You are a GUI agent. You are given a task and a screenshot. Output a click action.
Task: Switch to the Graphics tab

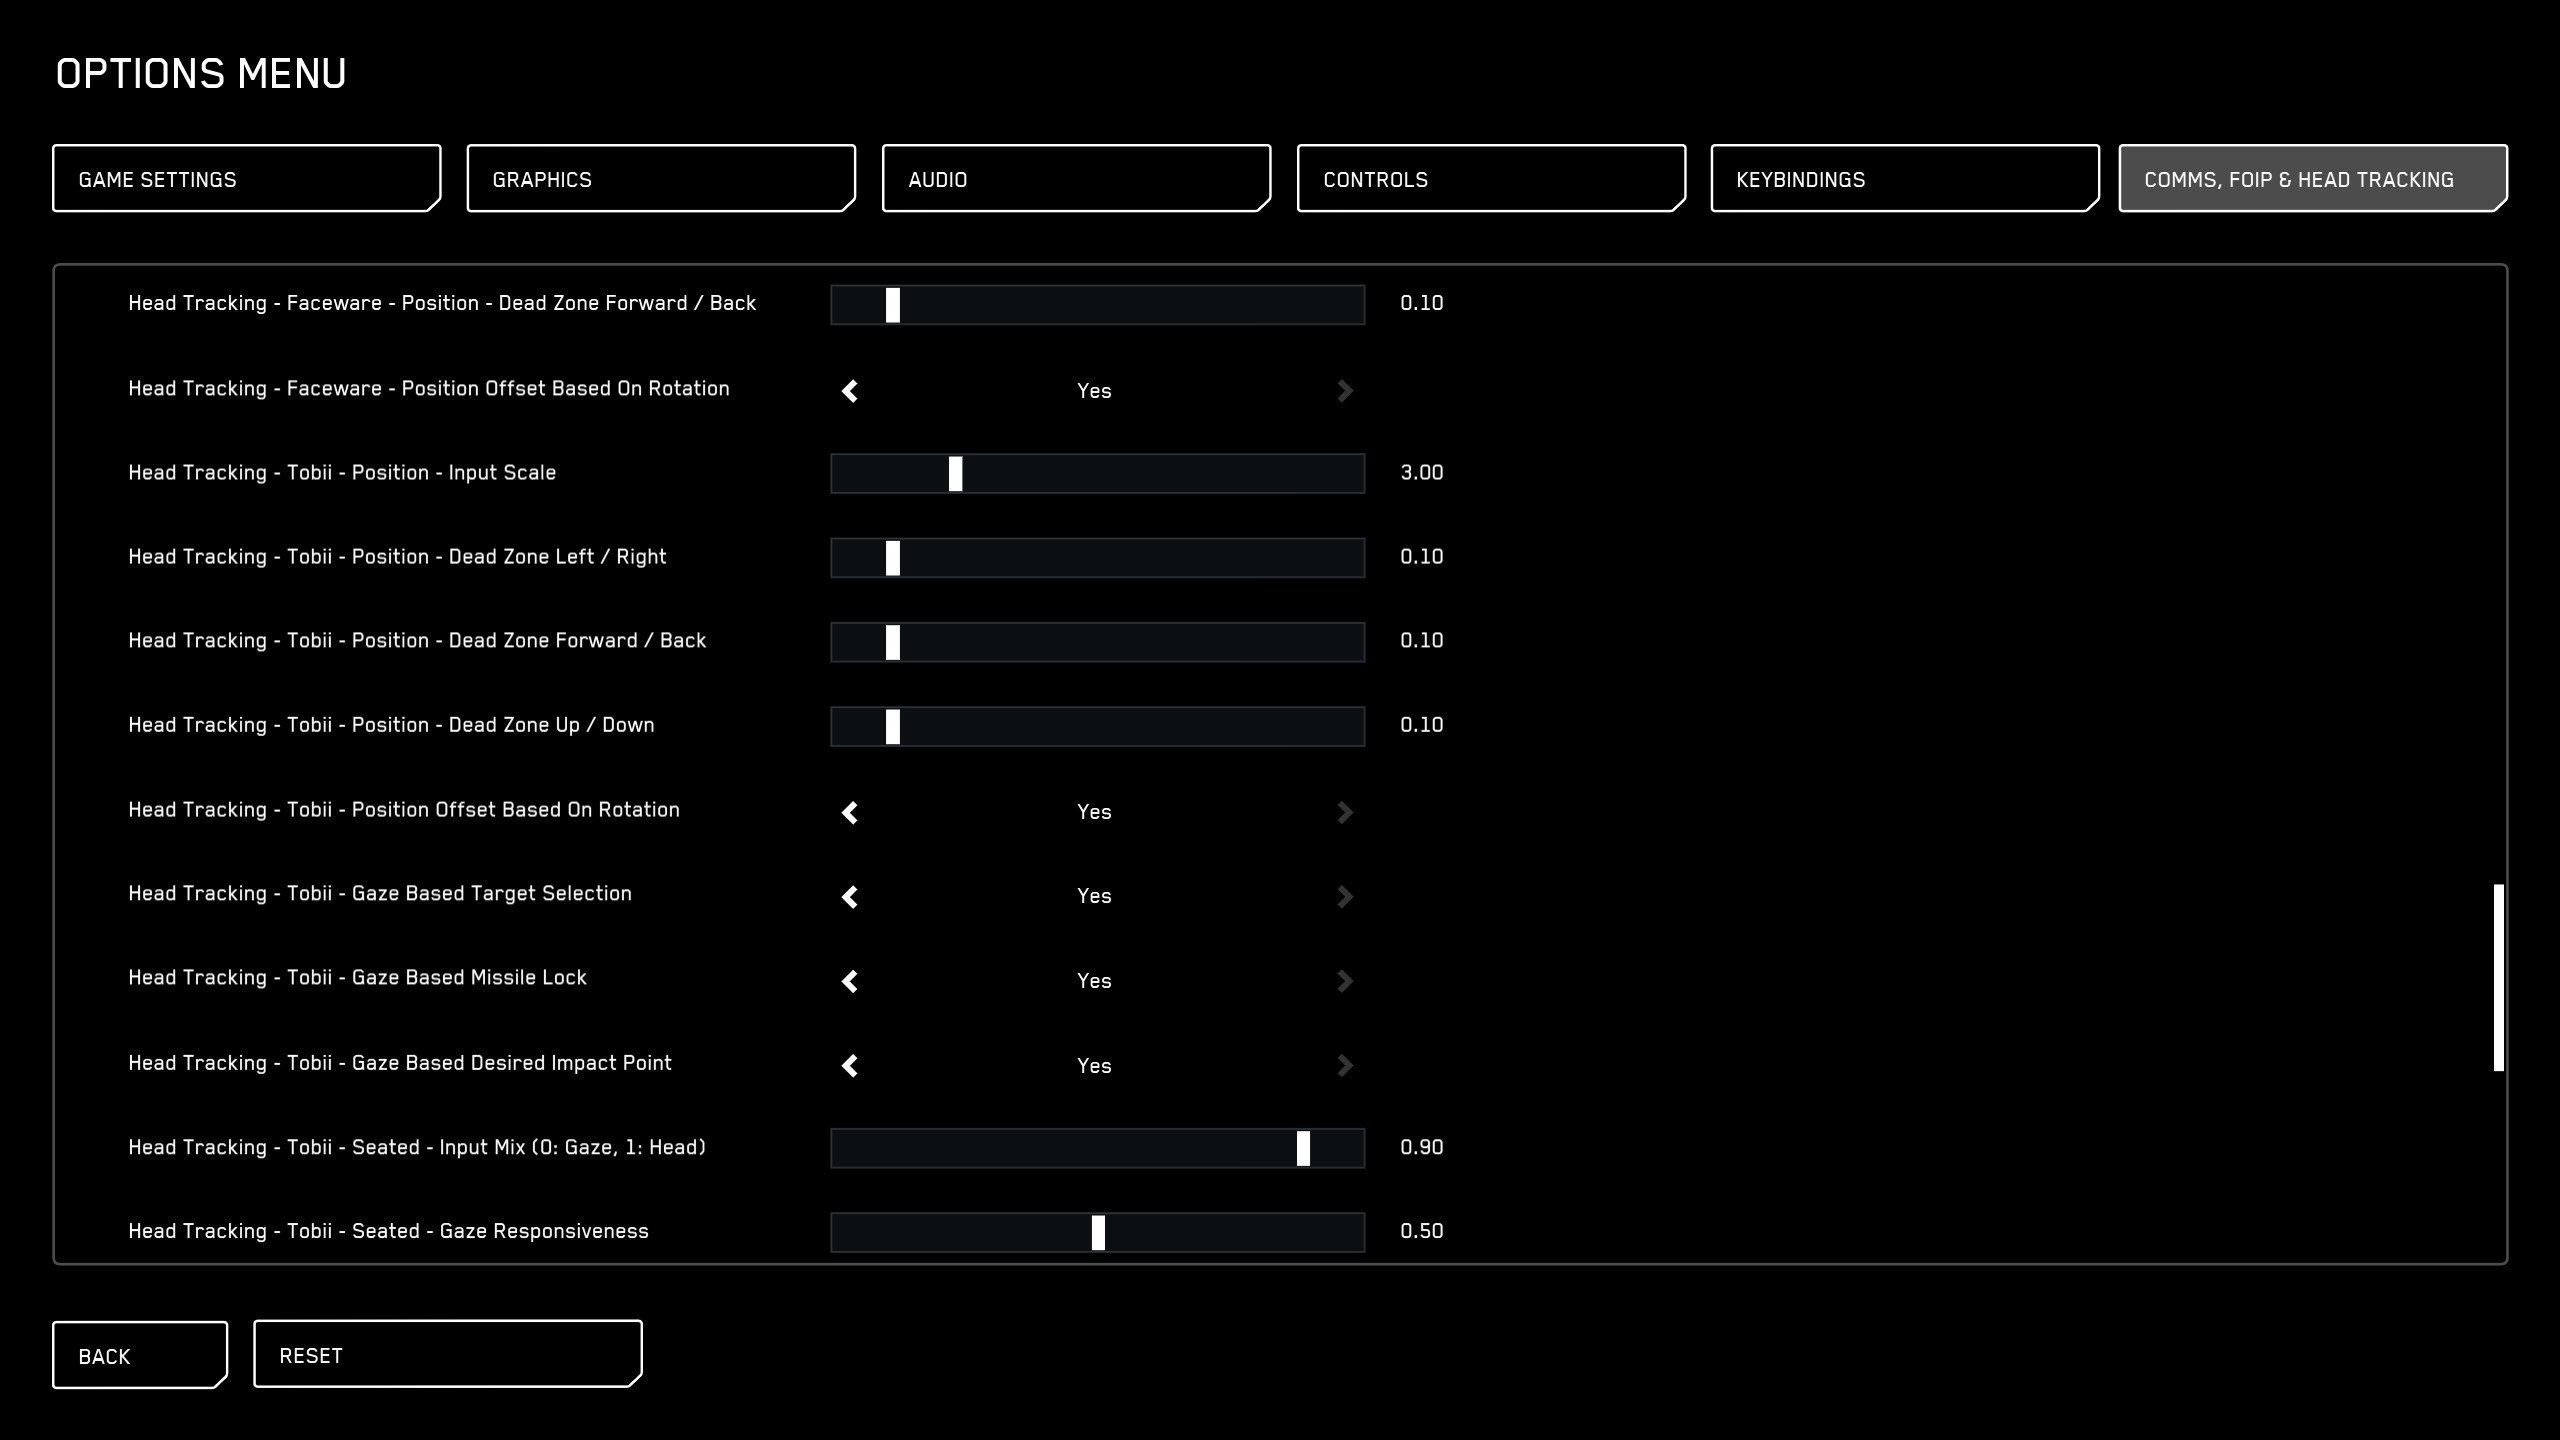[661, 178]
